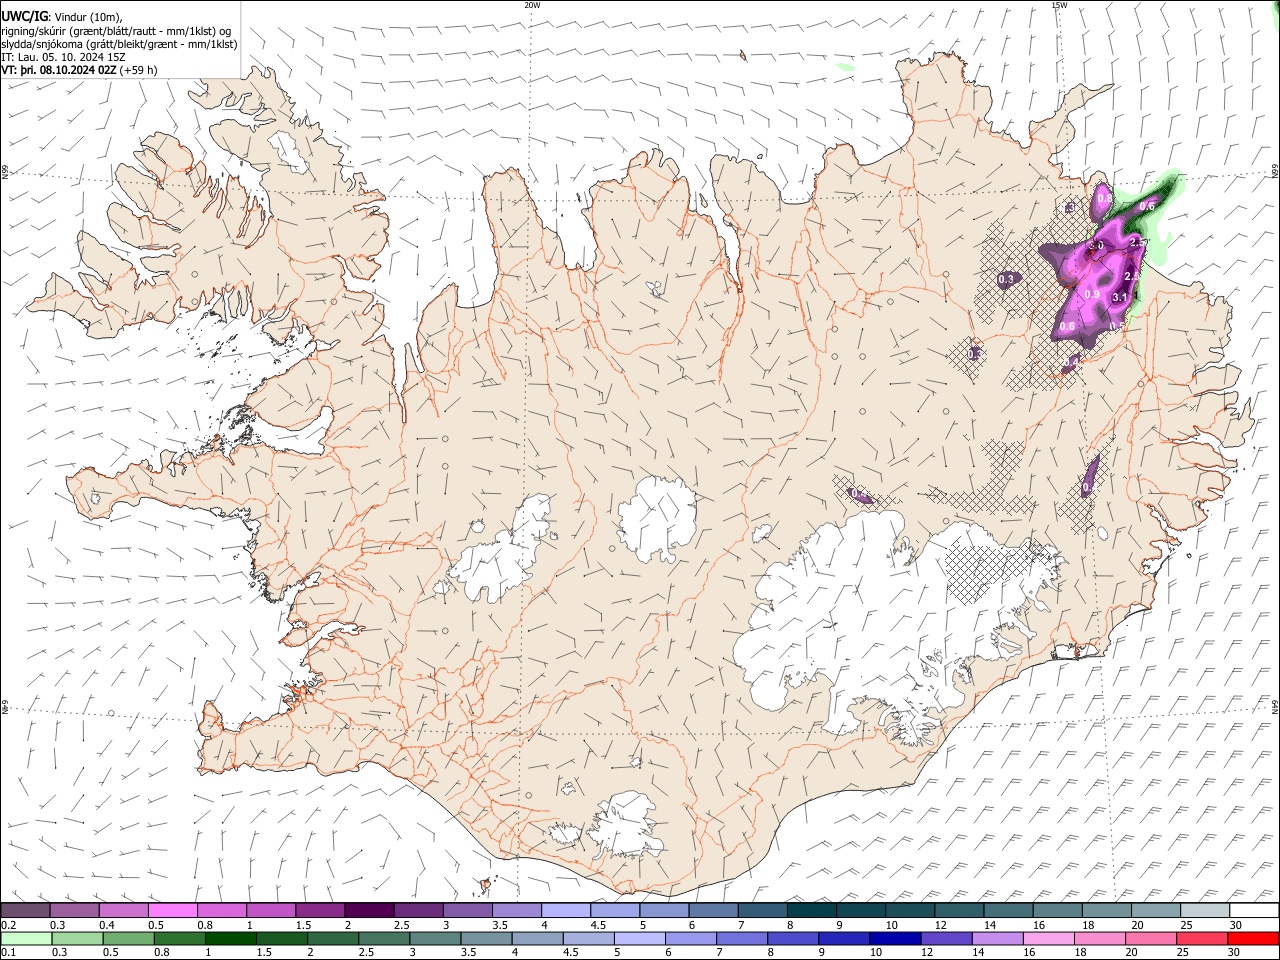The image size is (1280, 960).
Task: Click the lavender 4 swatch in the snow legend
Action: coord(565,911)
